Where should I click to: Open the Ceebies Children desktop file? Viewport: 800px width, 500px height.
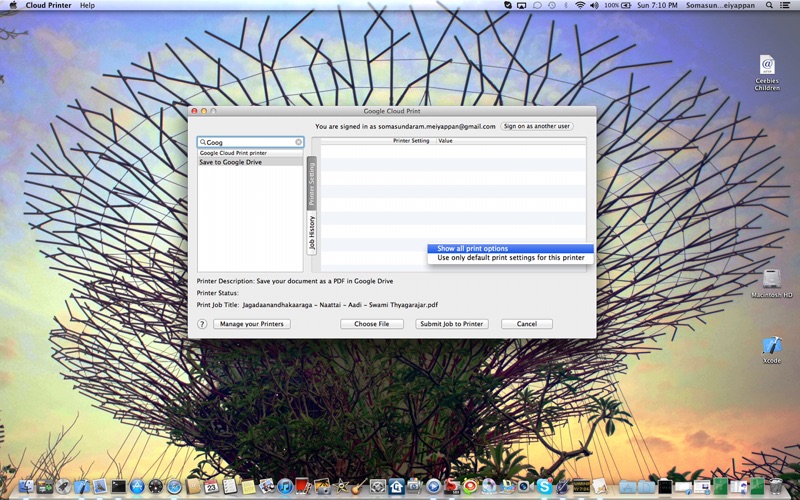[x=767, y=72]
